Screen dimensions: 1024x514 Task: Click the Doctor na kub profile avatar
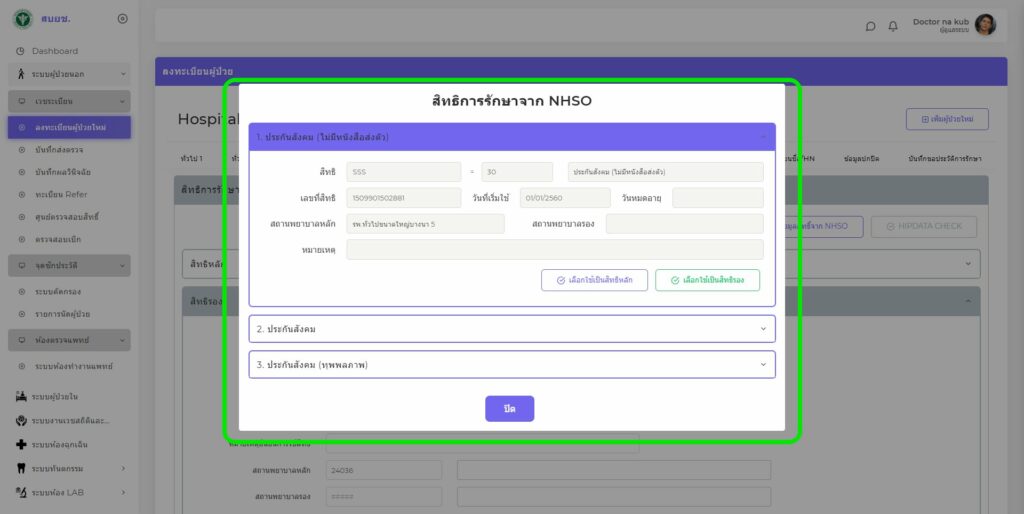[985, 25]
